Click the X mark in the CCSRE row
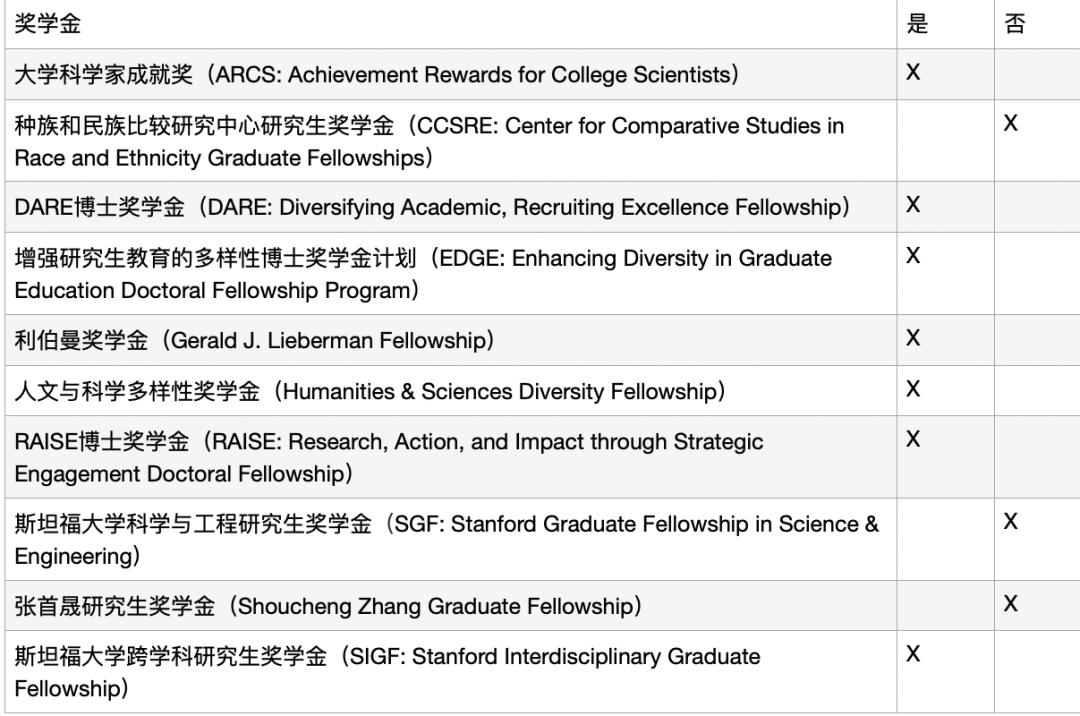1080x716 pixels. 1011,124
